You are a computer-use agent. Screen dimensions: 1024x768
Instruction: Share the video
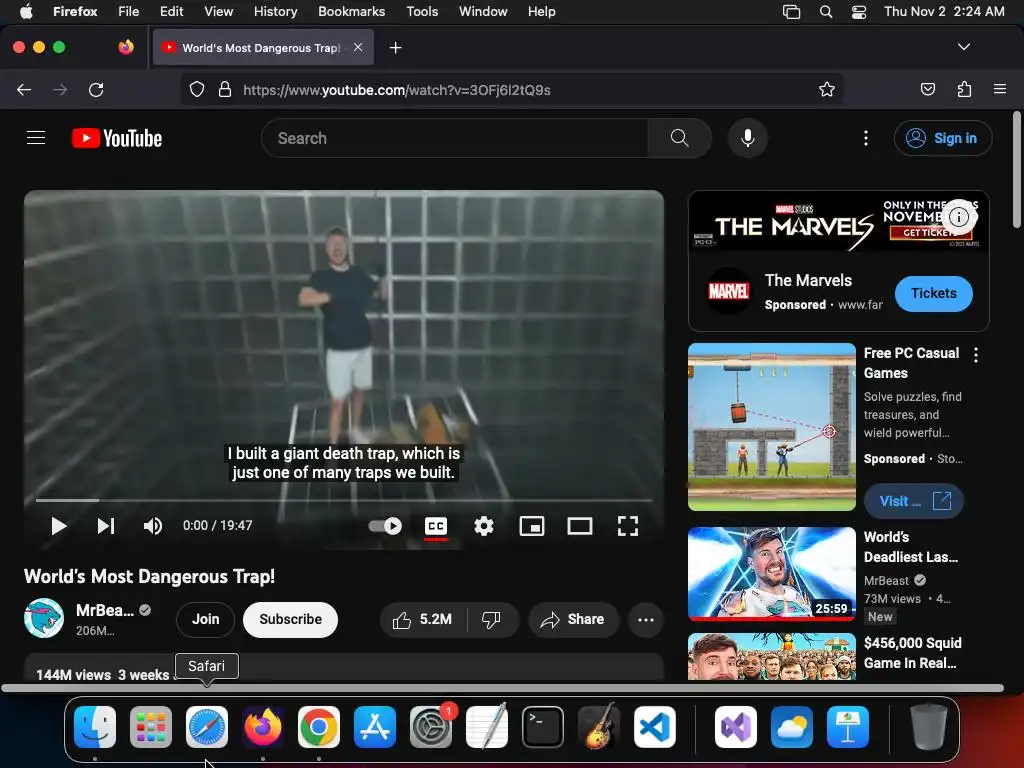(573, 620)
